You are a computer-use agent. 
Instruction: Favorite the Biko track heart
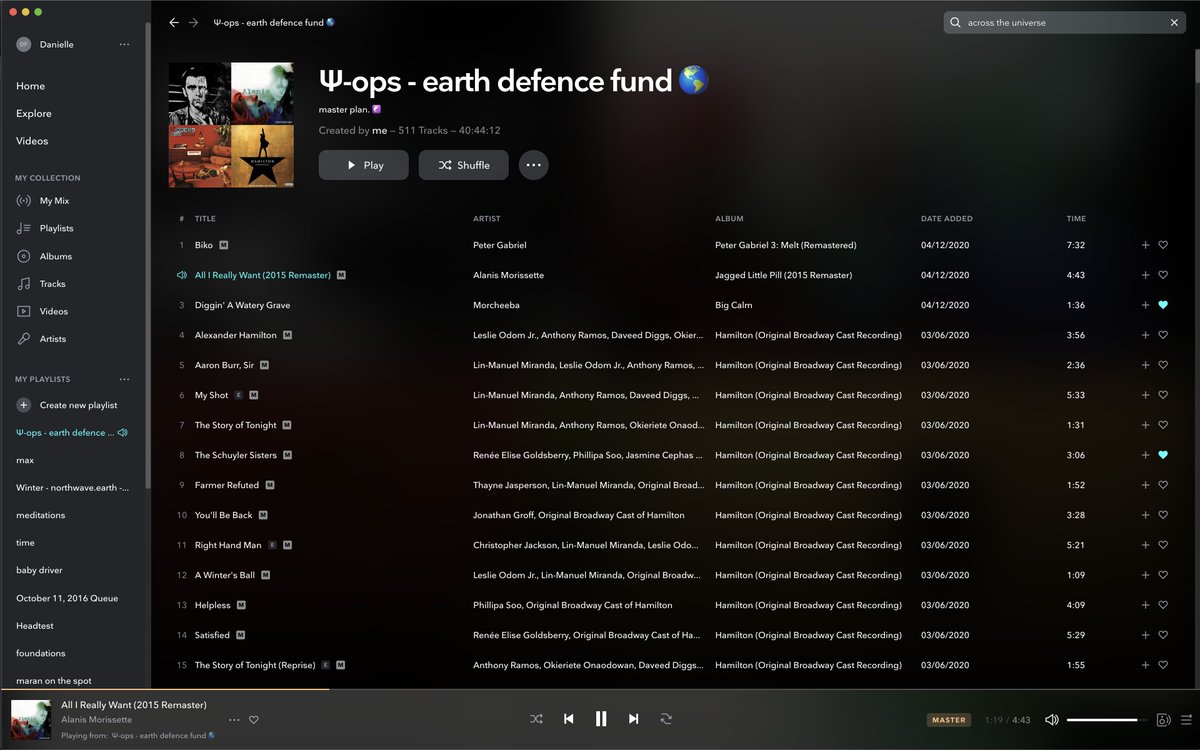pyautogui.click(x=1163, y=245)
